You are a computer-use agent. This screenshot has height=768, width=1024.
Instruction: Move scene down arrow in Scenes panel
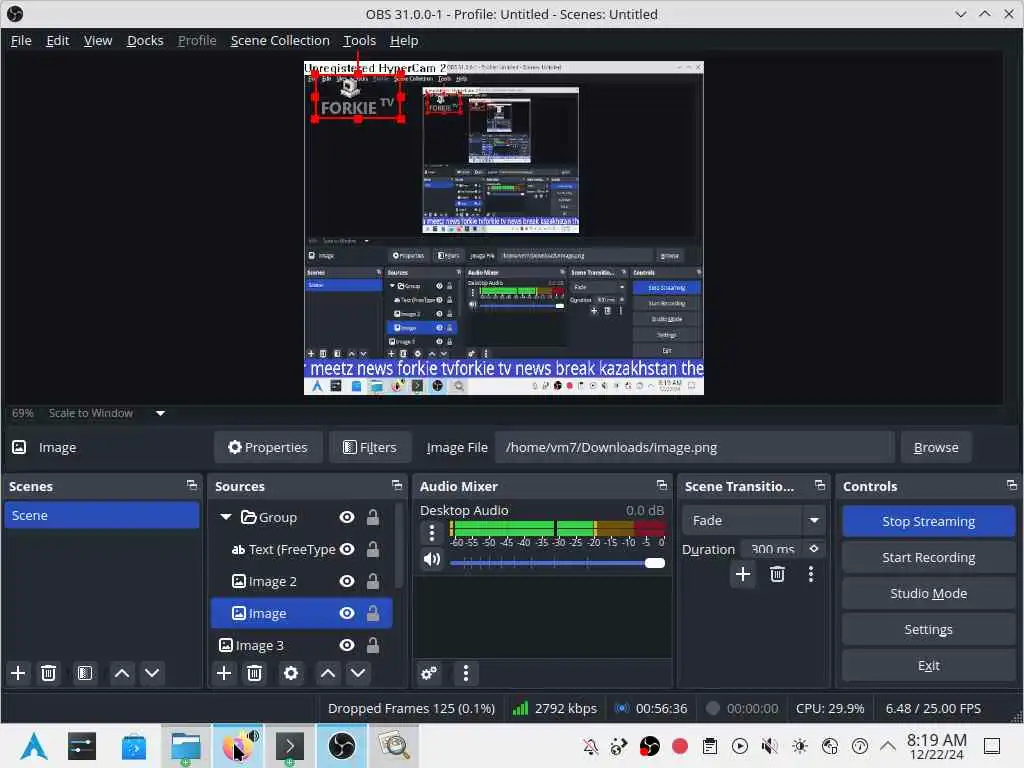[152, 673]
